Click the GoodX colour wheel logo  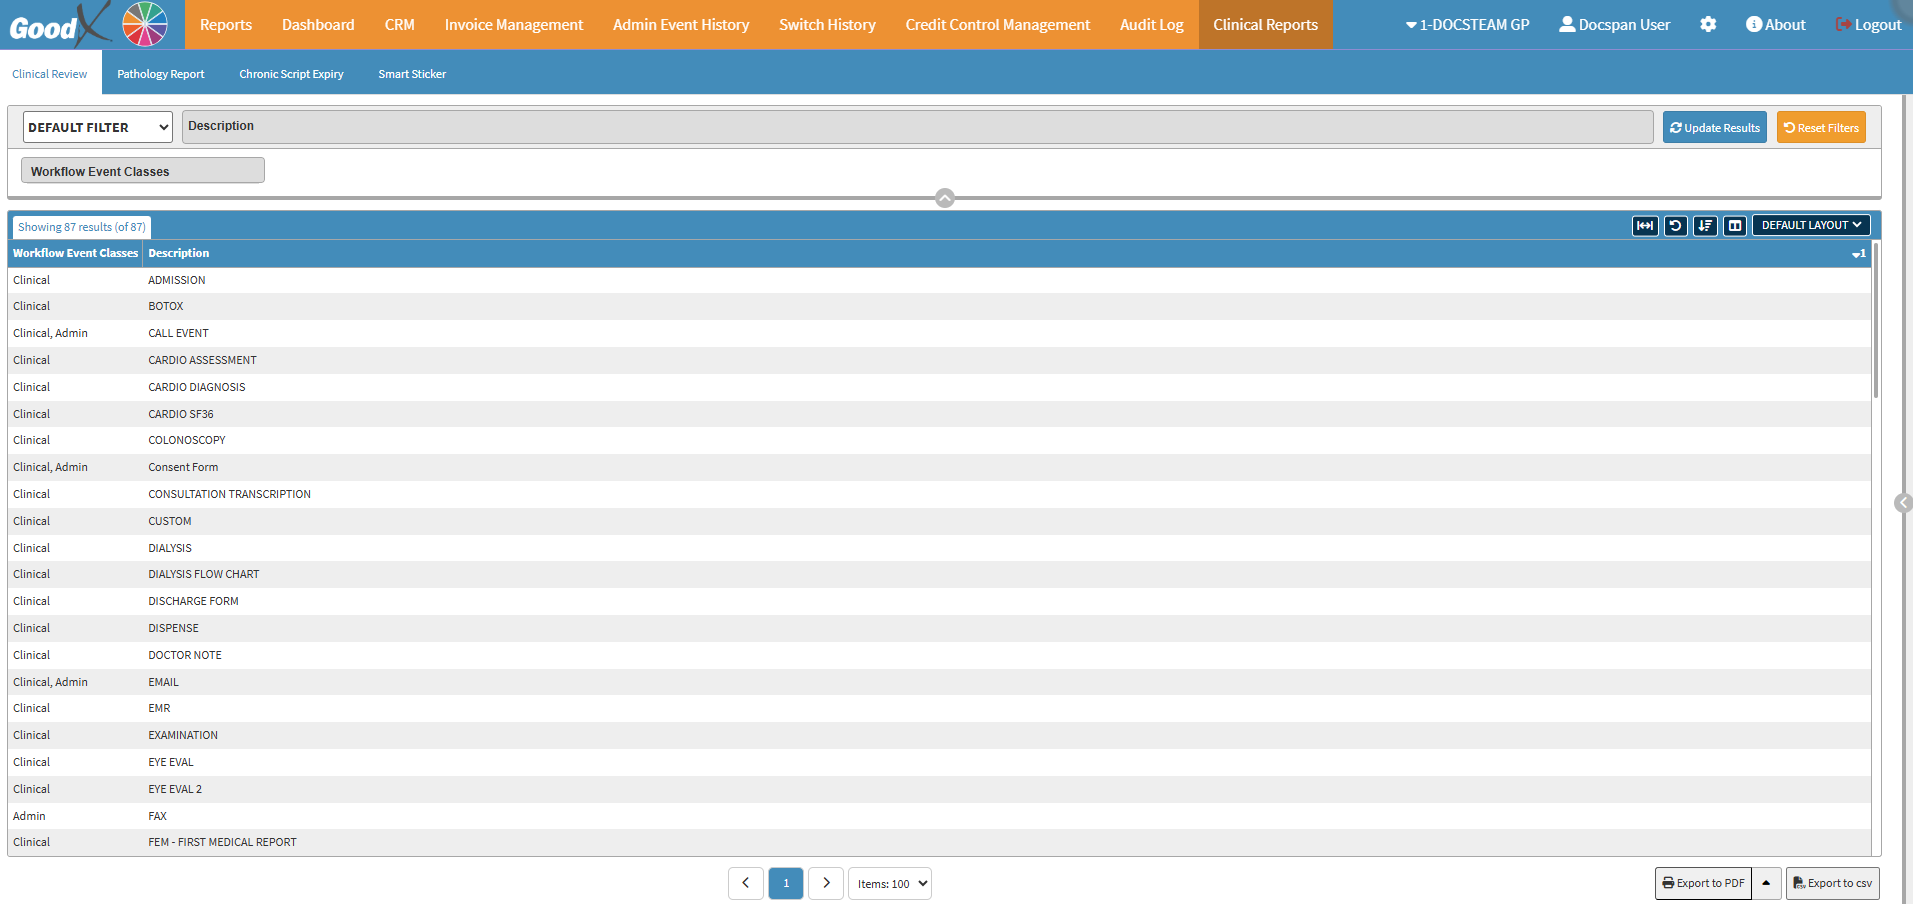[x=145, y=24]
